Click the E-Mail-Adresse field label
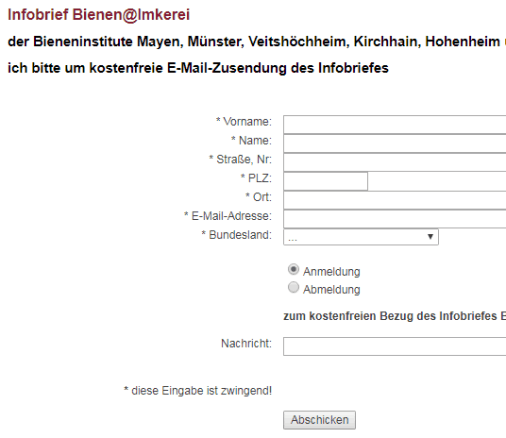 228,216
